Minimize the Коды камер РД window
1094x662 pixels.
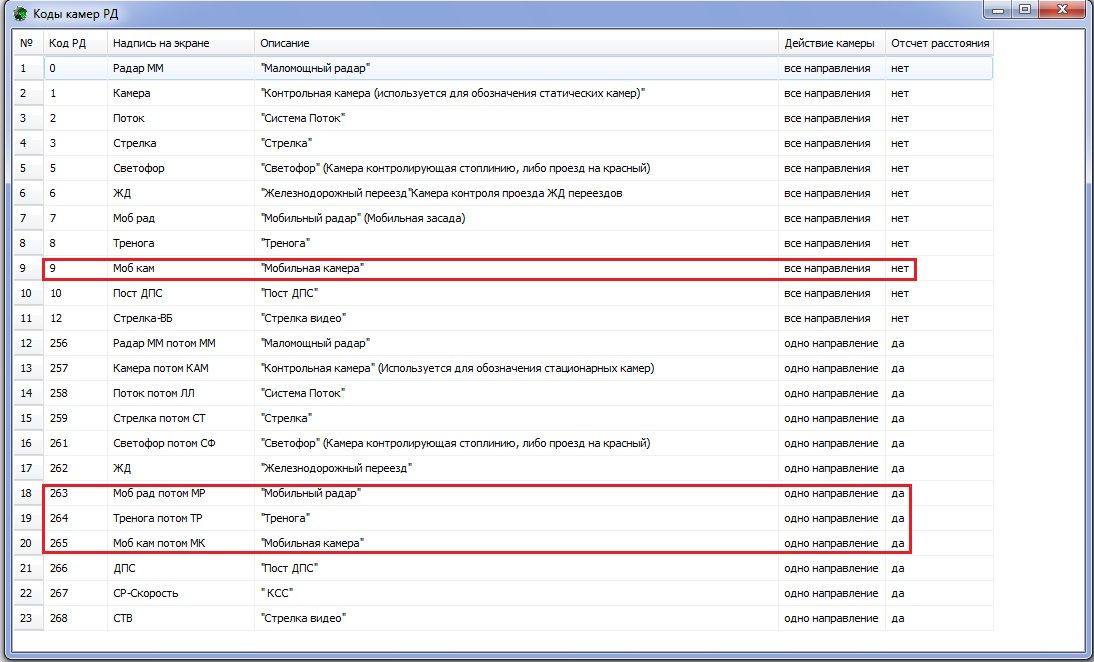[998, 10]
